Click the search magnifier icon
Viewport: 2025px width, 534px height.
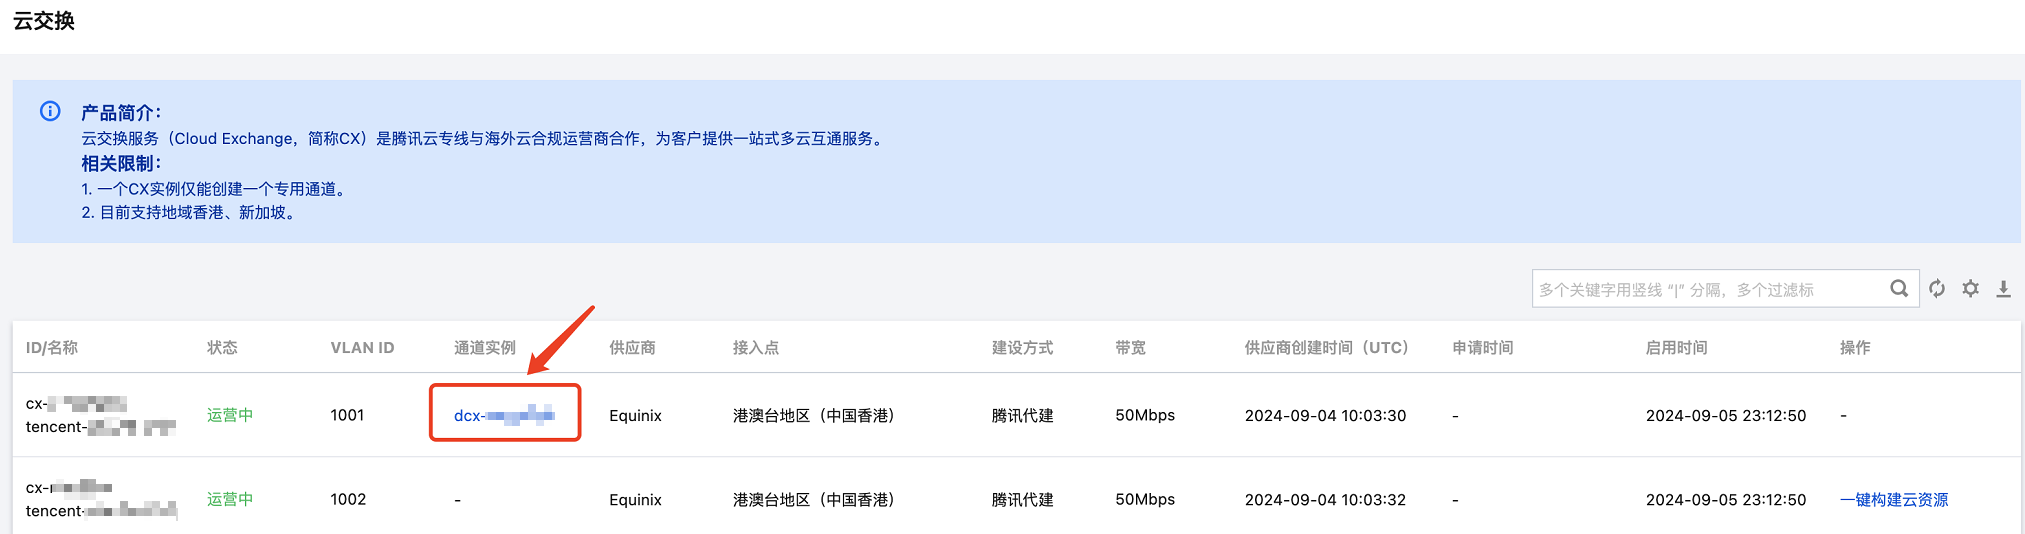(1899, 289)
